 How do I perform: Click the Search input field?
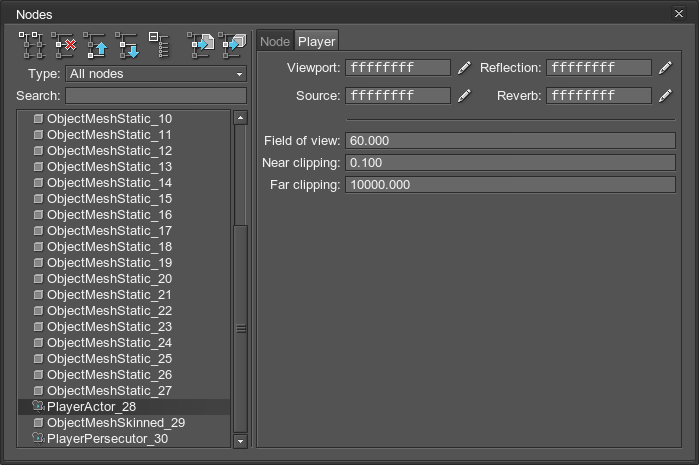click(156, 96)
